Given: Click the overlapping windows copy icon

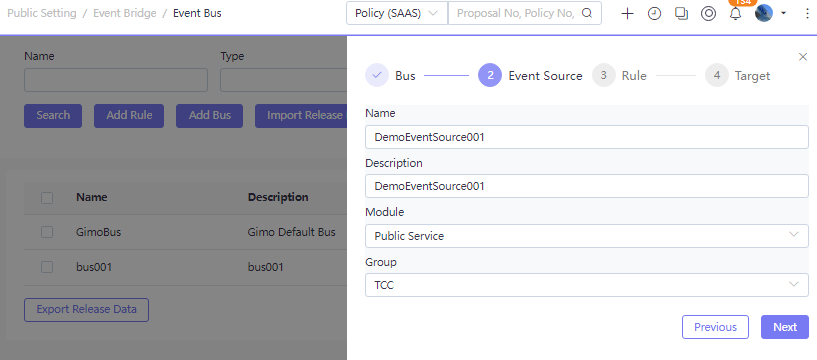Looking at the screenshot, I should pos(681,14).
